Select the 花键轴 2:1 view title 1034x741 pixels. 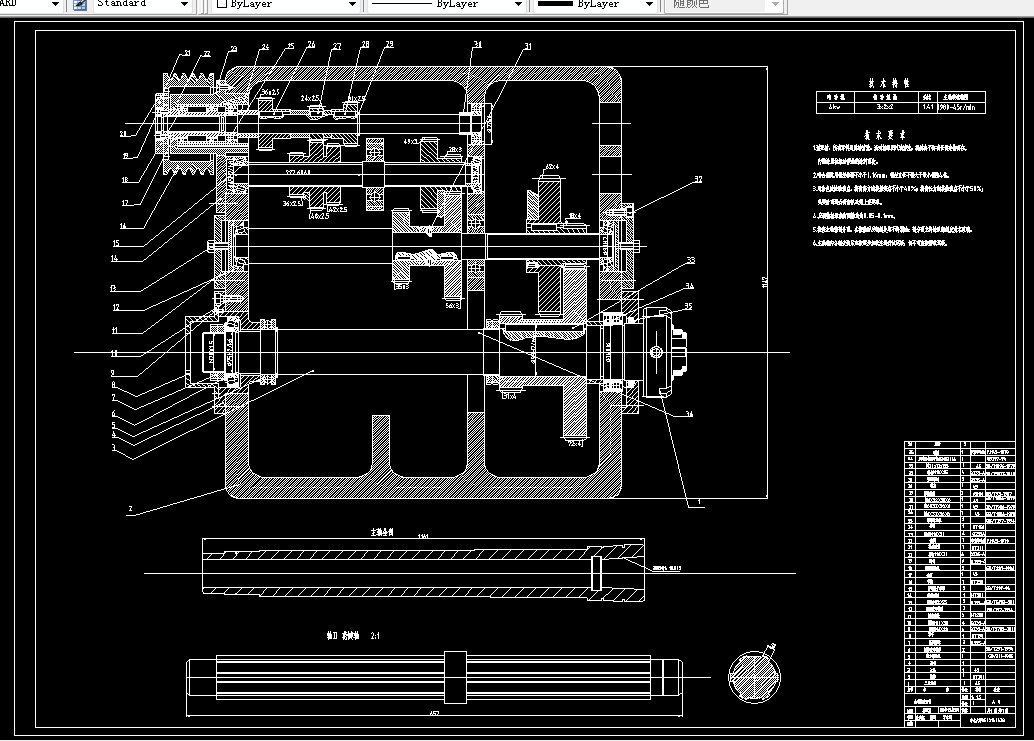tap(353, 636)
